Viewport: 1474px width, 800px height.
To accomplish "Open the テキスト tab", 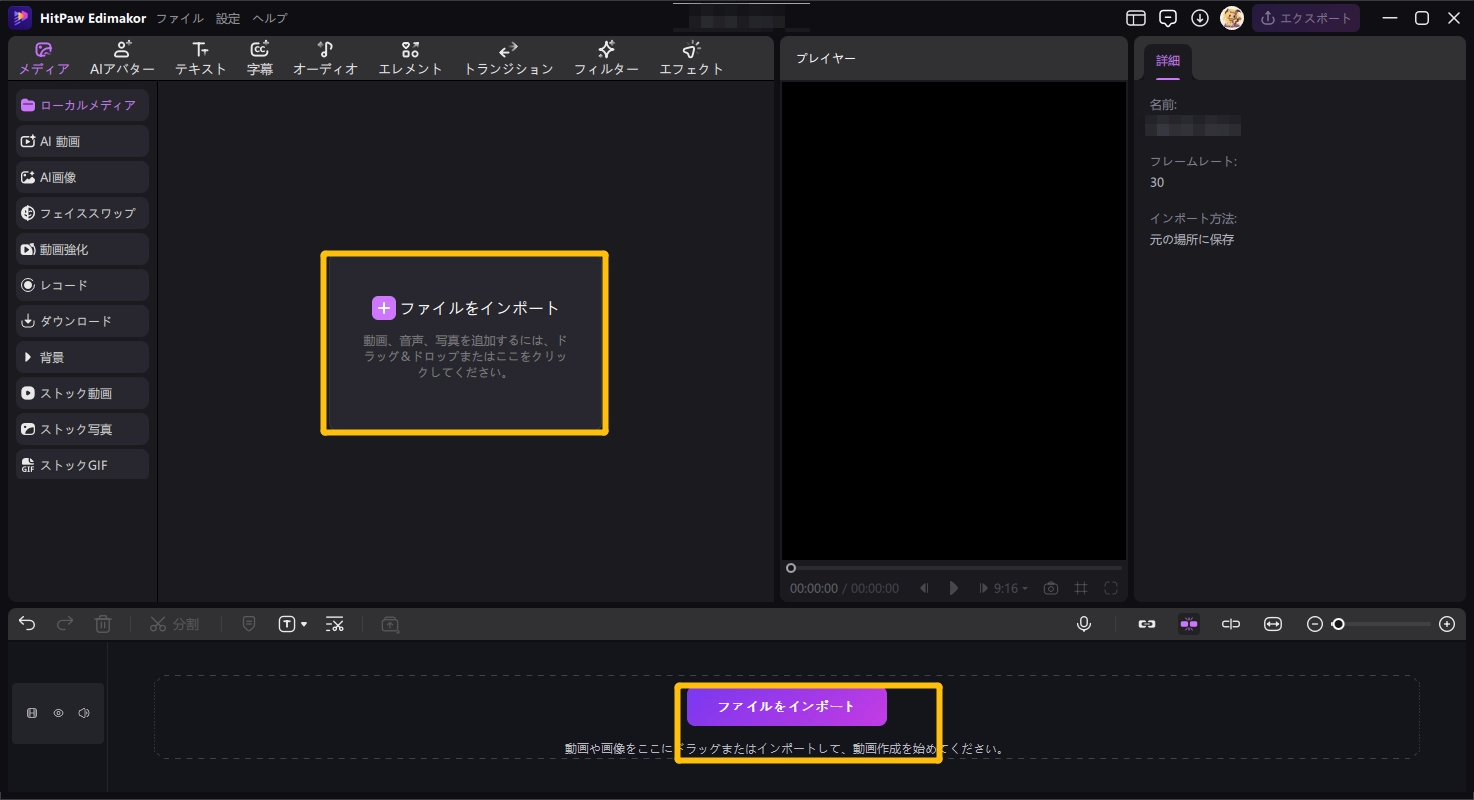I will (x=201, y=59).
